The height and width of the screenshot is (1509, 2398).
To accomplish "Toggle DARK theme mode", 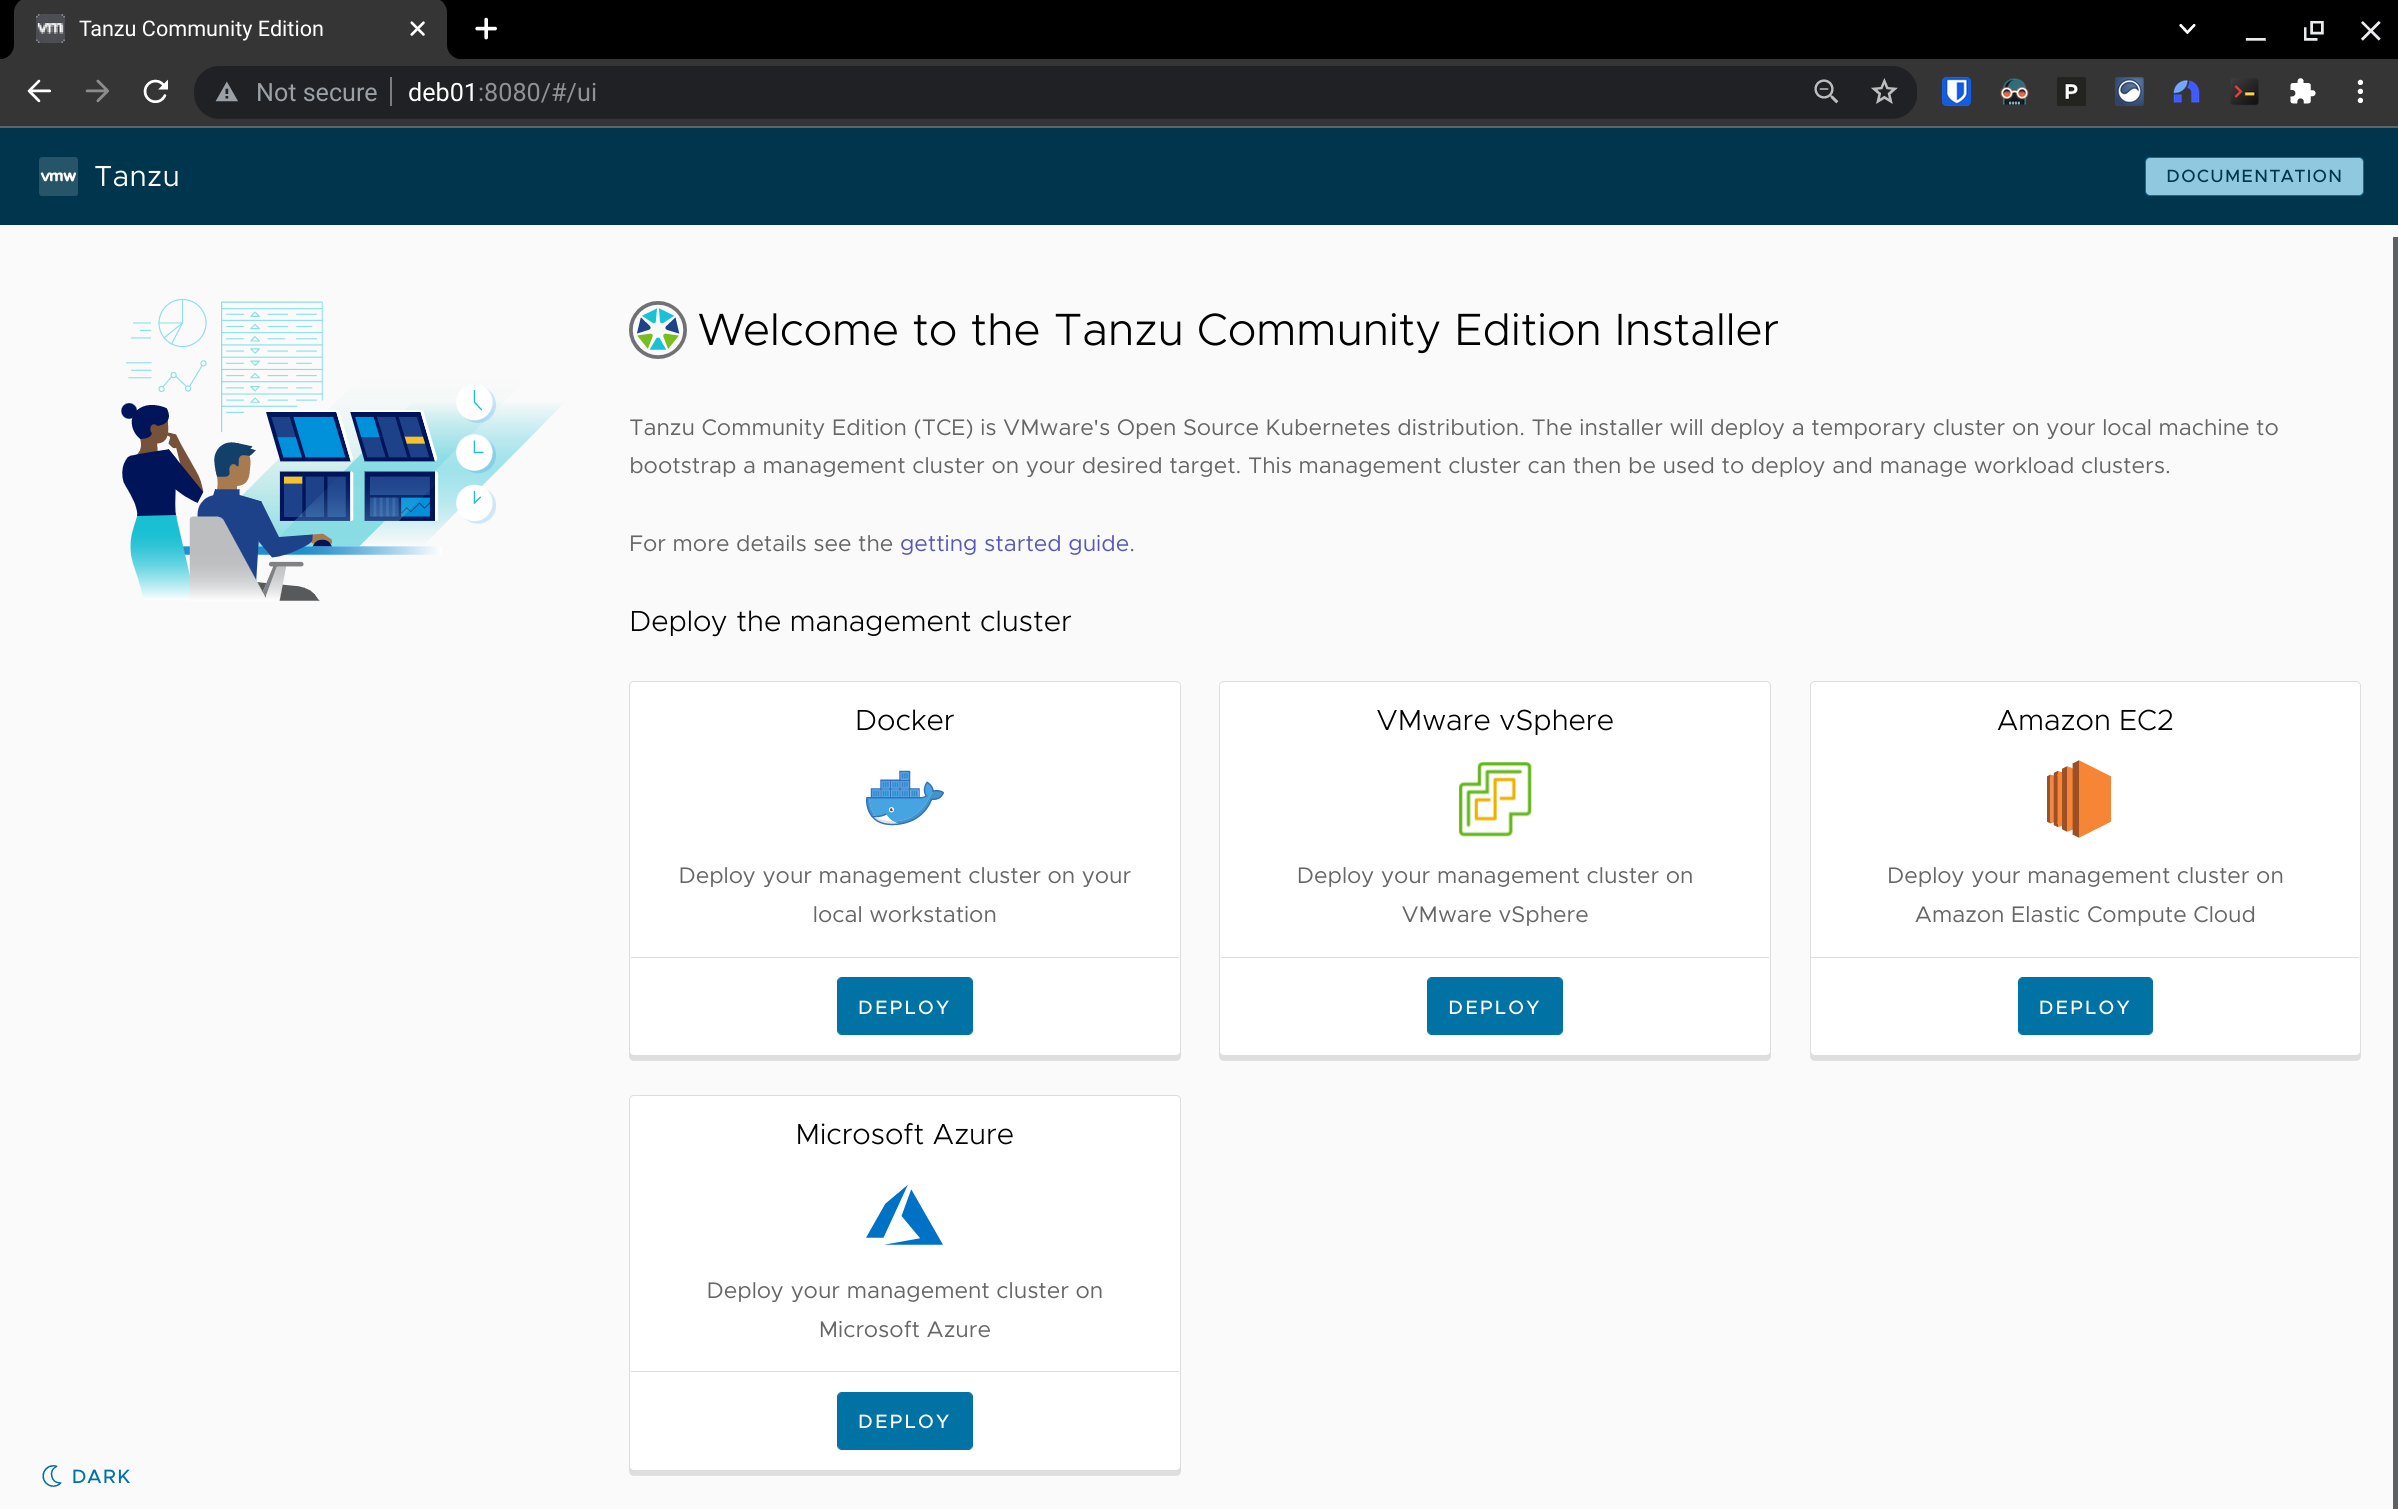I will [x=86, y=1476].
